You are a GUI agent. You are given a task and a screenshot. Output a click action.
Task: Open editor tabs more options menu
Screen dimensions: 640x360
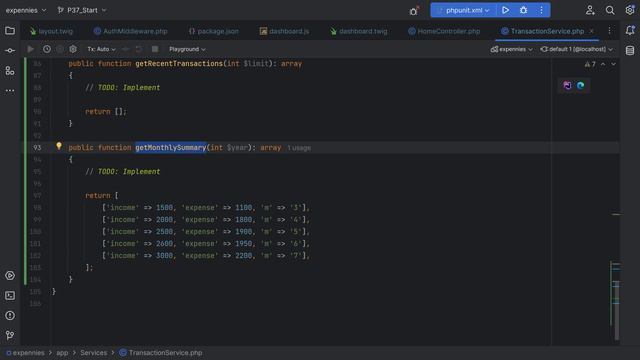point(609,31)
